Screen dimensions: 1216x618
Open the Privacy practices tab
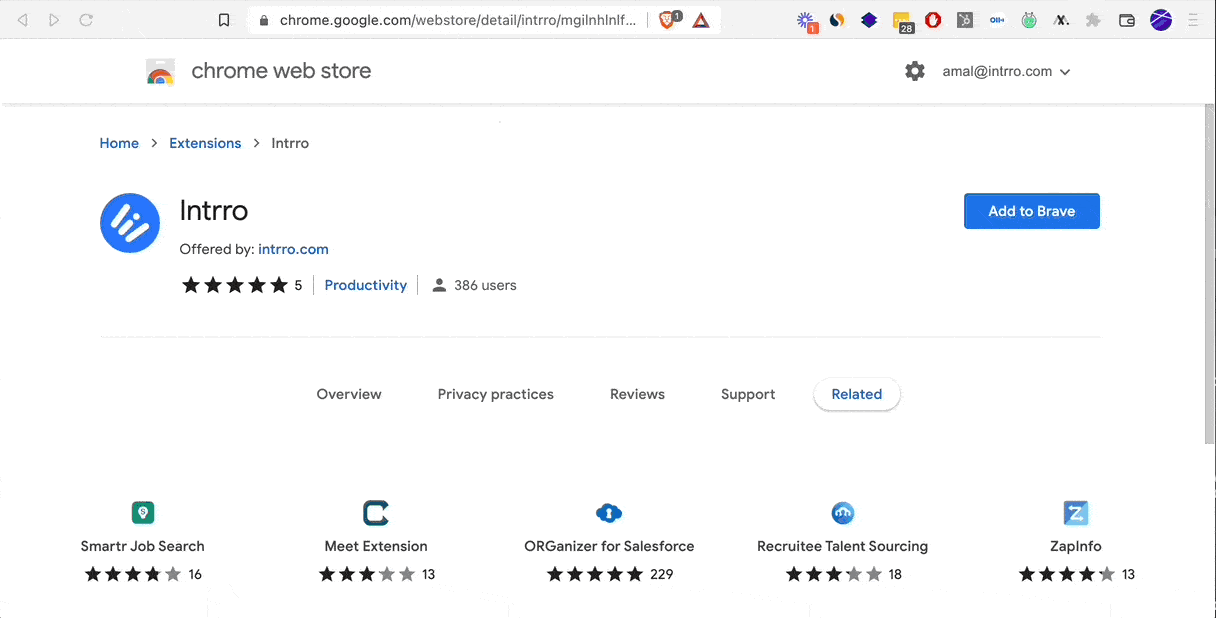click(x=495, y=394)
